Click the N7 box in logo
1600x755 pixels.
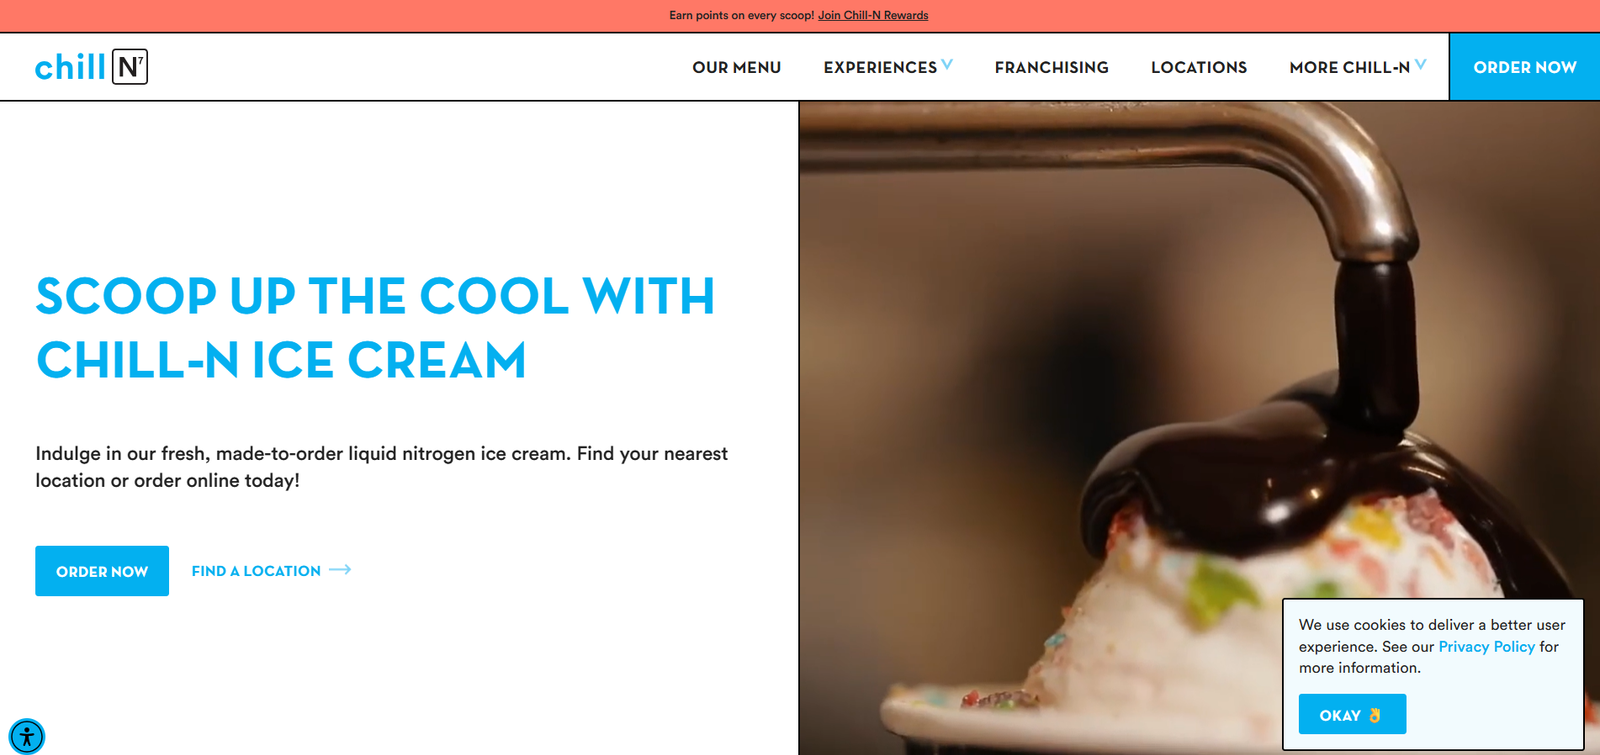(x=130, y=67)
